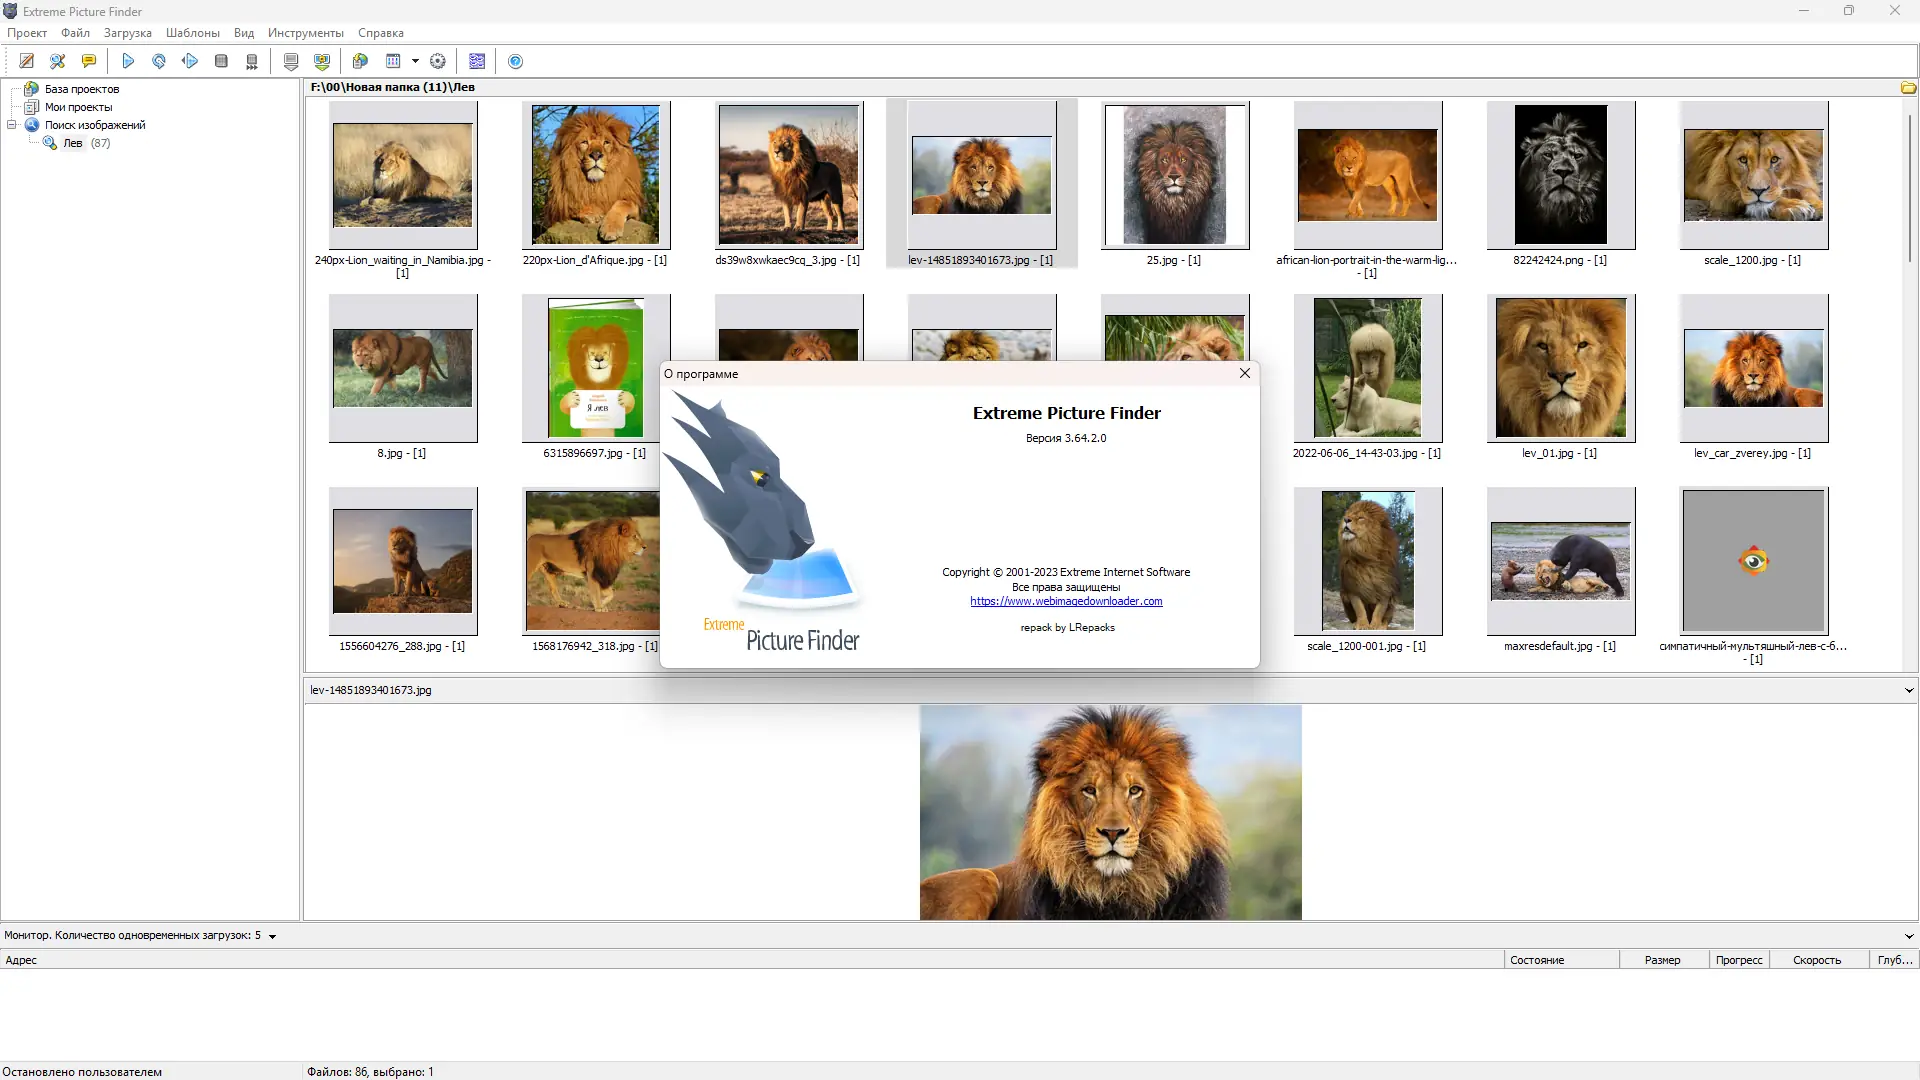
Task: Click the restart download circular arrow icon
Action: (x=159, y=61)
